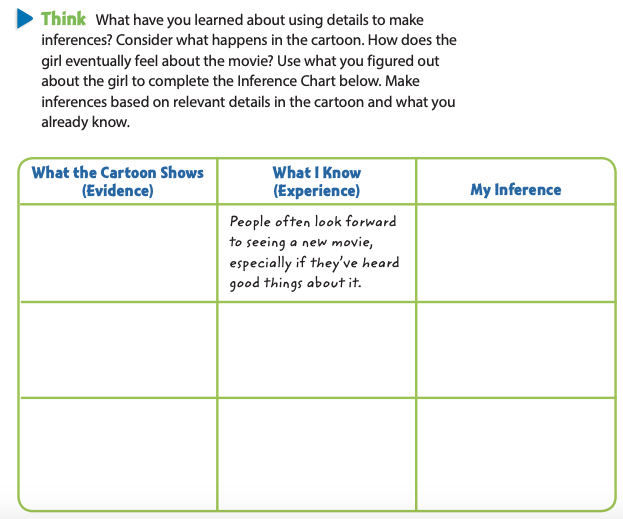The width and height of the screenshot is (623, 519).
Task: Click the second-row My Inference cell
Action: (x=515, y=349)
